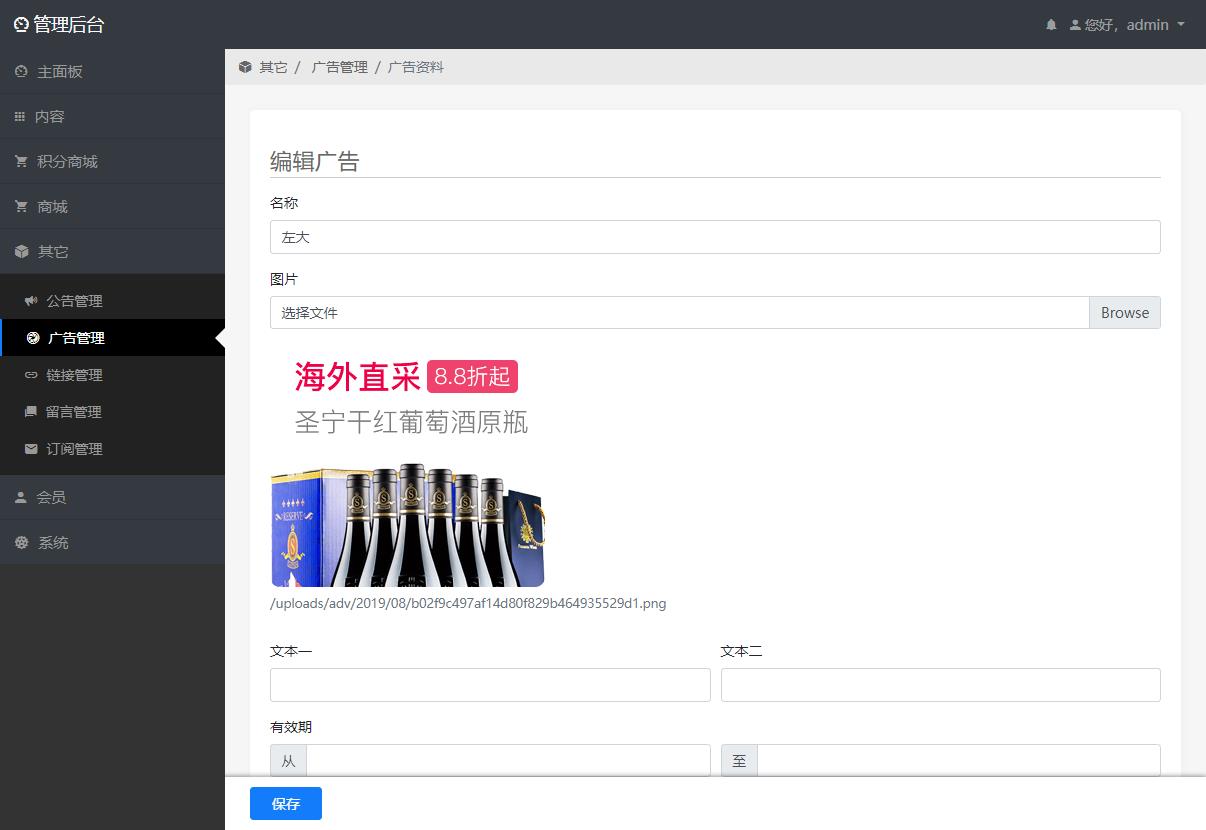This screenshot has height=830, width=1206.
Task: Go to 链接管理 page
Action: 112,375
